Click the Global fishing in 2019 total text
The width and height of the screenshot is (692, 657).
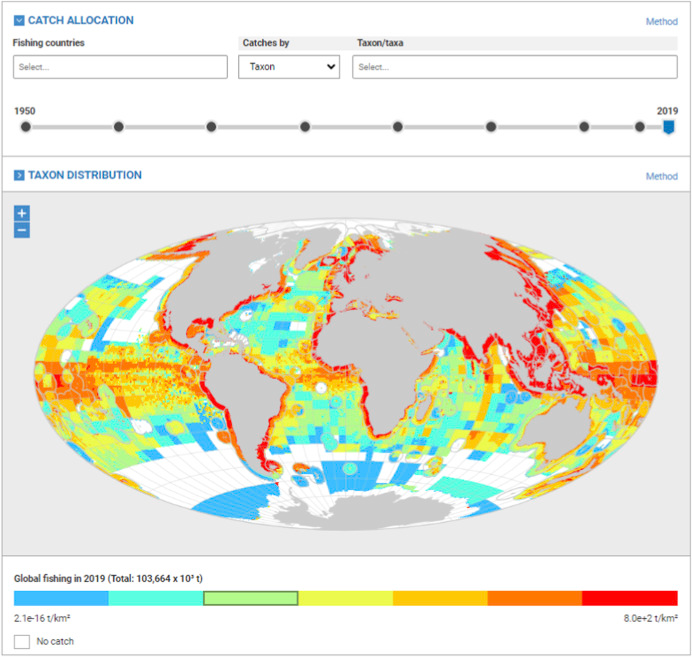coord(108,578)
